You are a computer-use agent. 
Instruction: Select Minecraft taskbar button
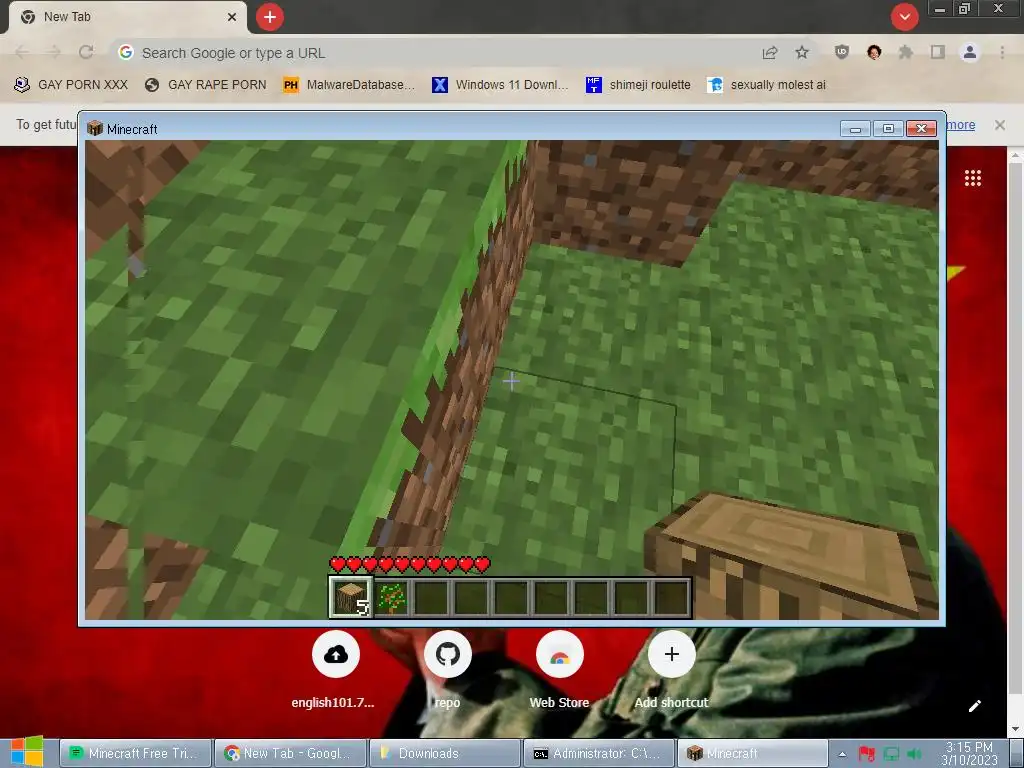(753, 753)
